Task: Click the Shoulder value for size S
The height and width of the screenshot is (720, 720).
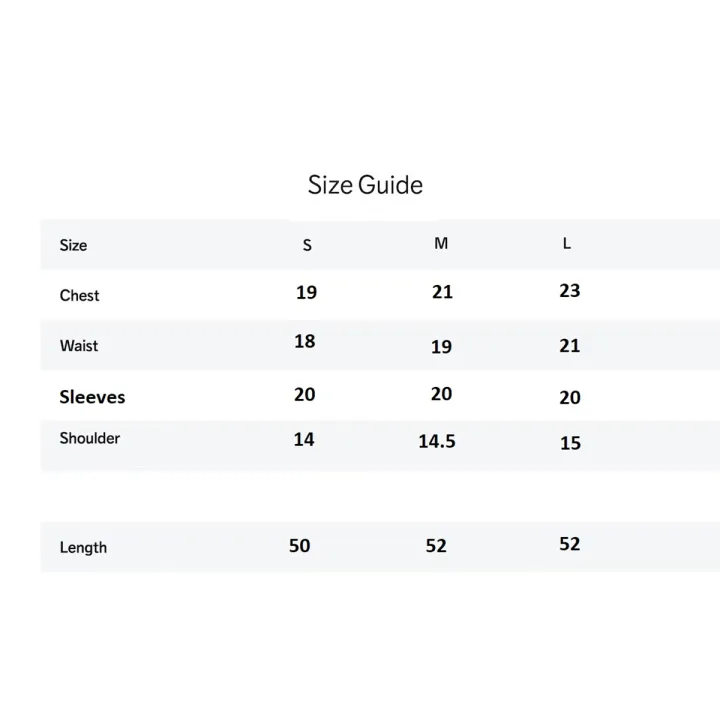Action: pos(304,439)
